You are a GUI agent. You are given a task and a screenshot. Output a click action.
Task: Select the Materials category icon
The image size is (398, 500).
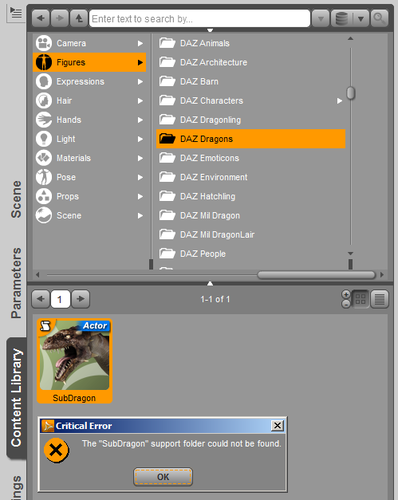pos(44,158)
